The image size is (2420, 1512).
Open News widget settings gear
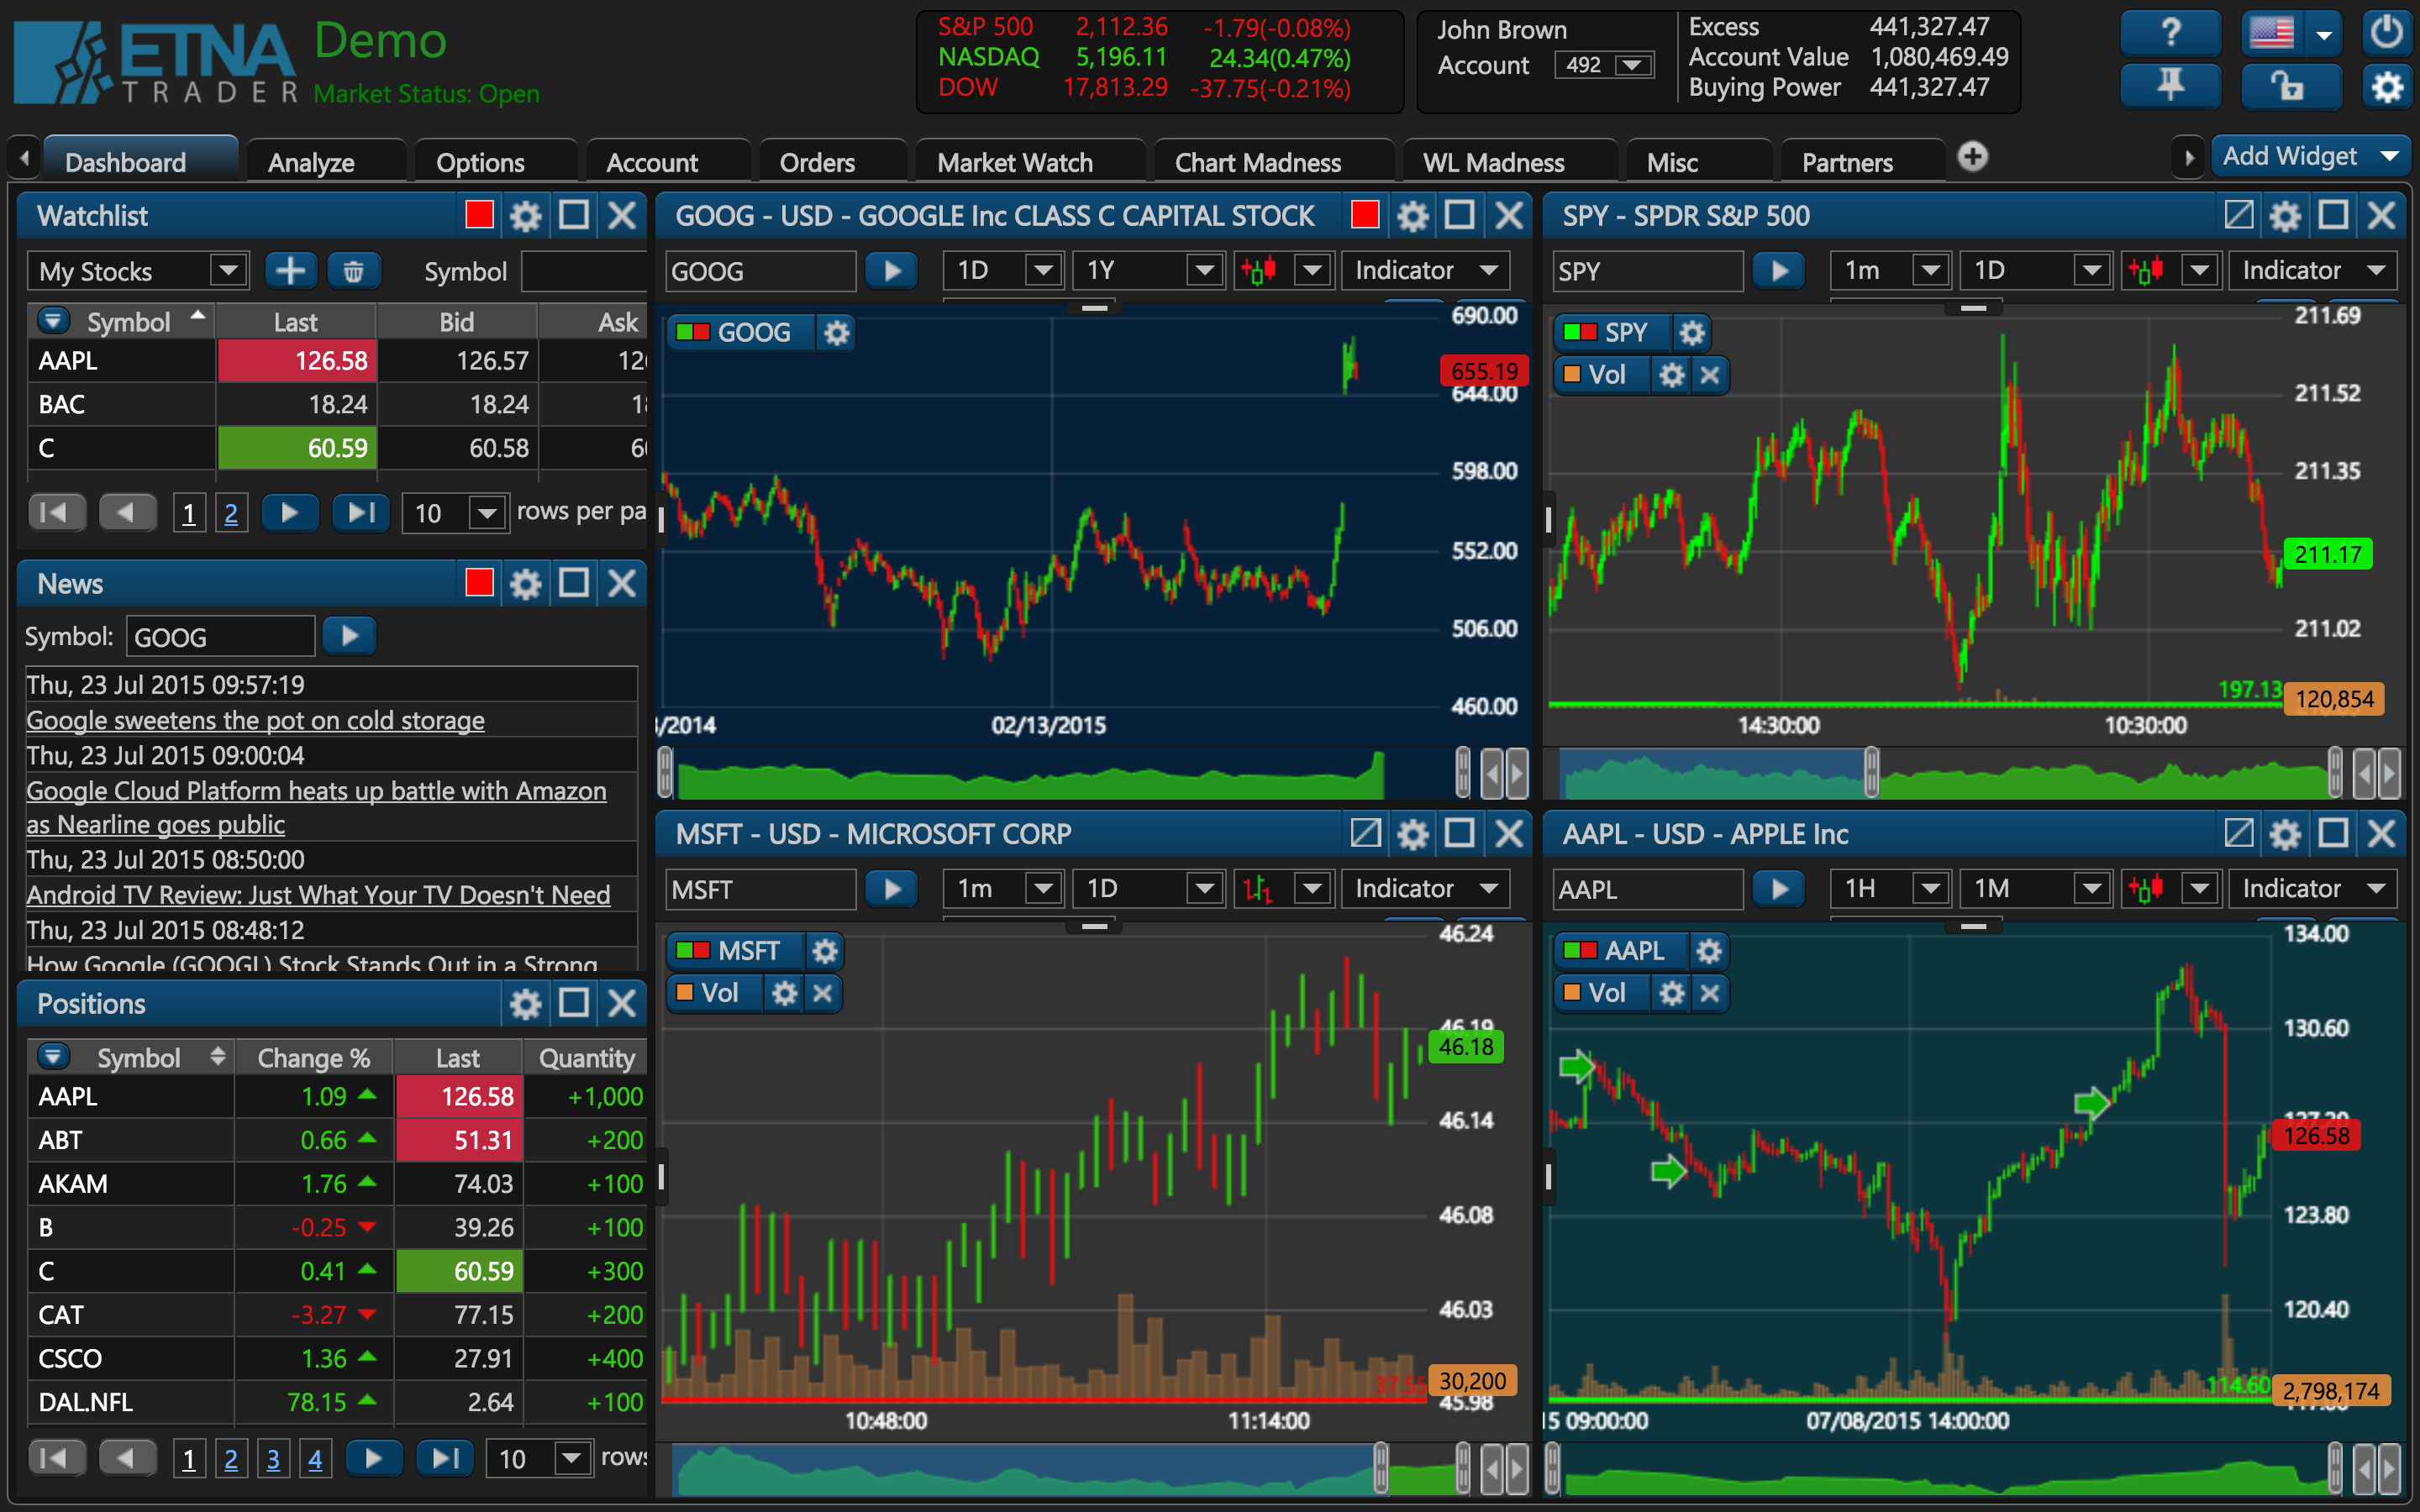tap(525, 584)
